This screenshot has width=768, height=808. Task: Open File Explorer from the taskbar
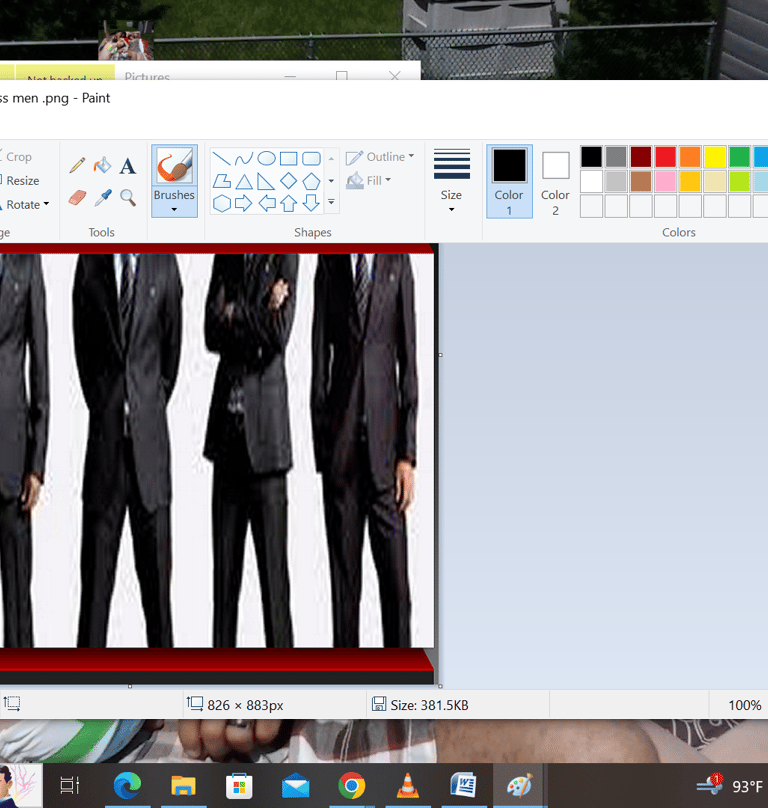pyautogui.click(x=183, y=785)
